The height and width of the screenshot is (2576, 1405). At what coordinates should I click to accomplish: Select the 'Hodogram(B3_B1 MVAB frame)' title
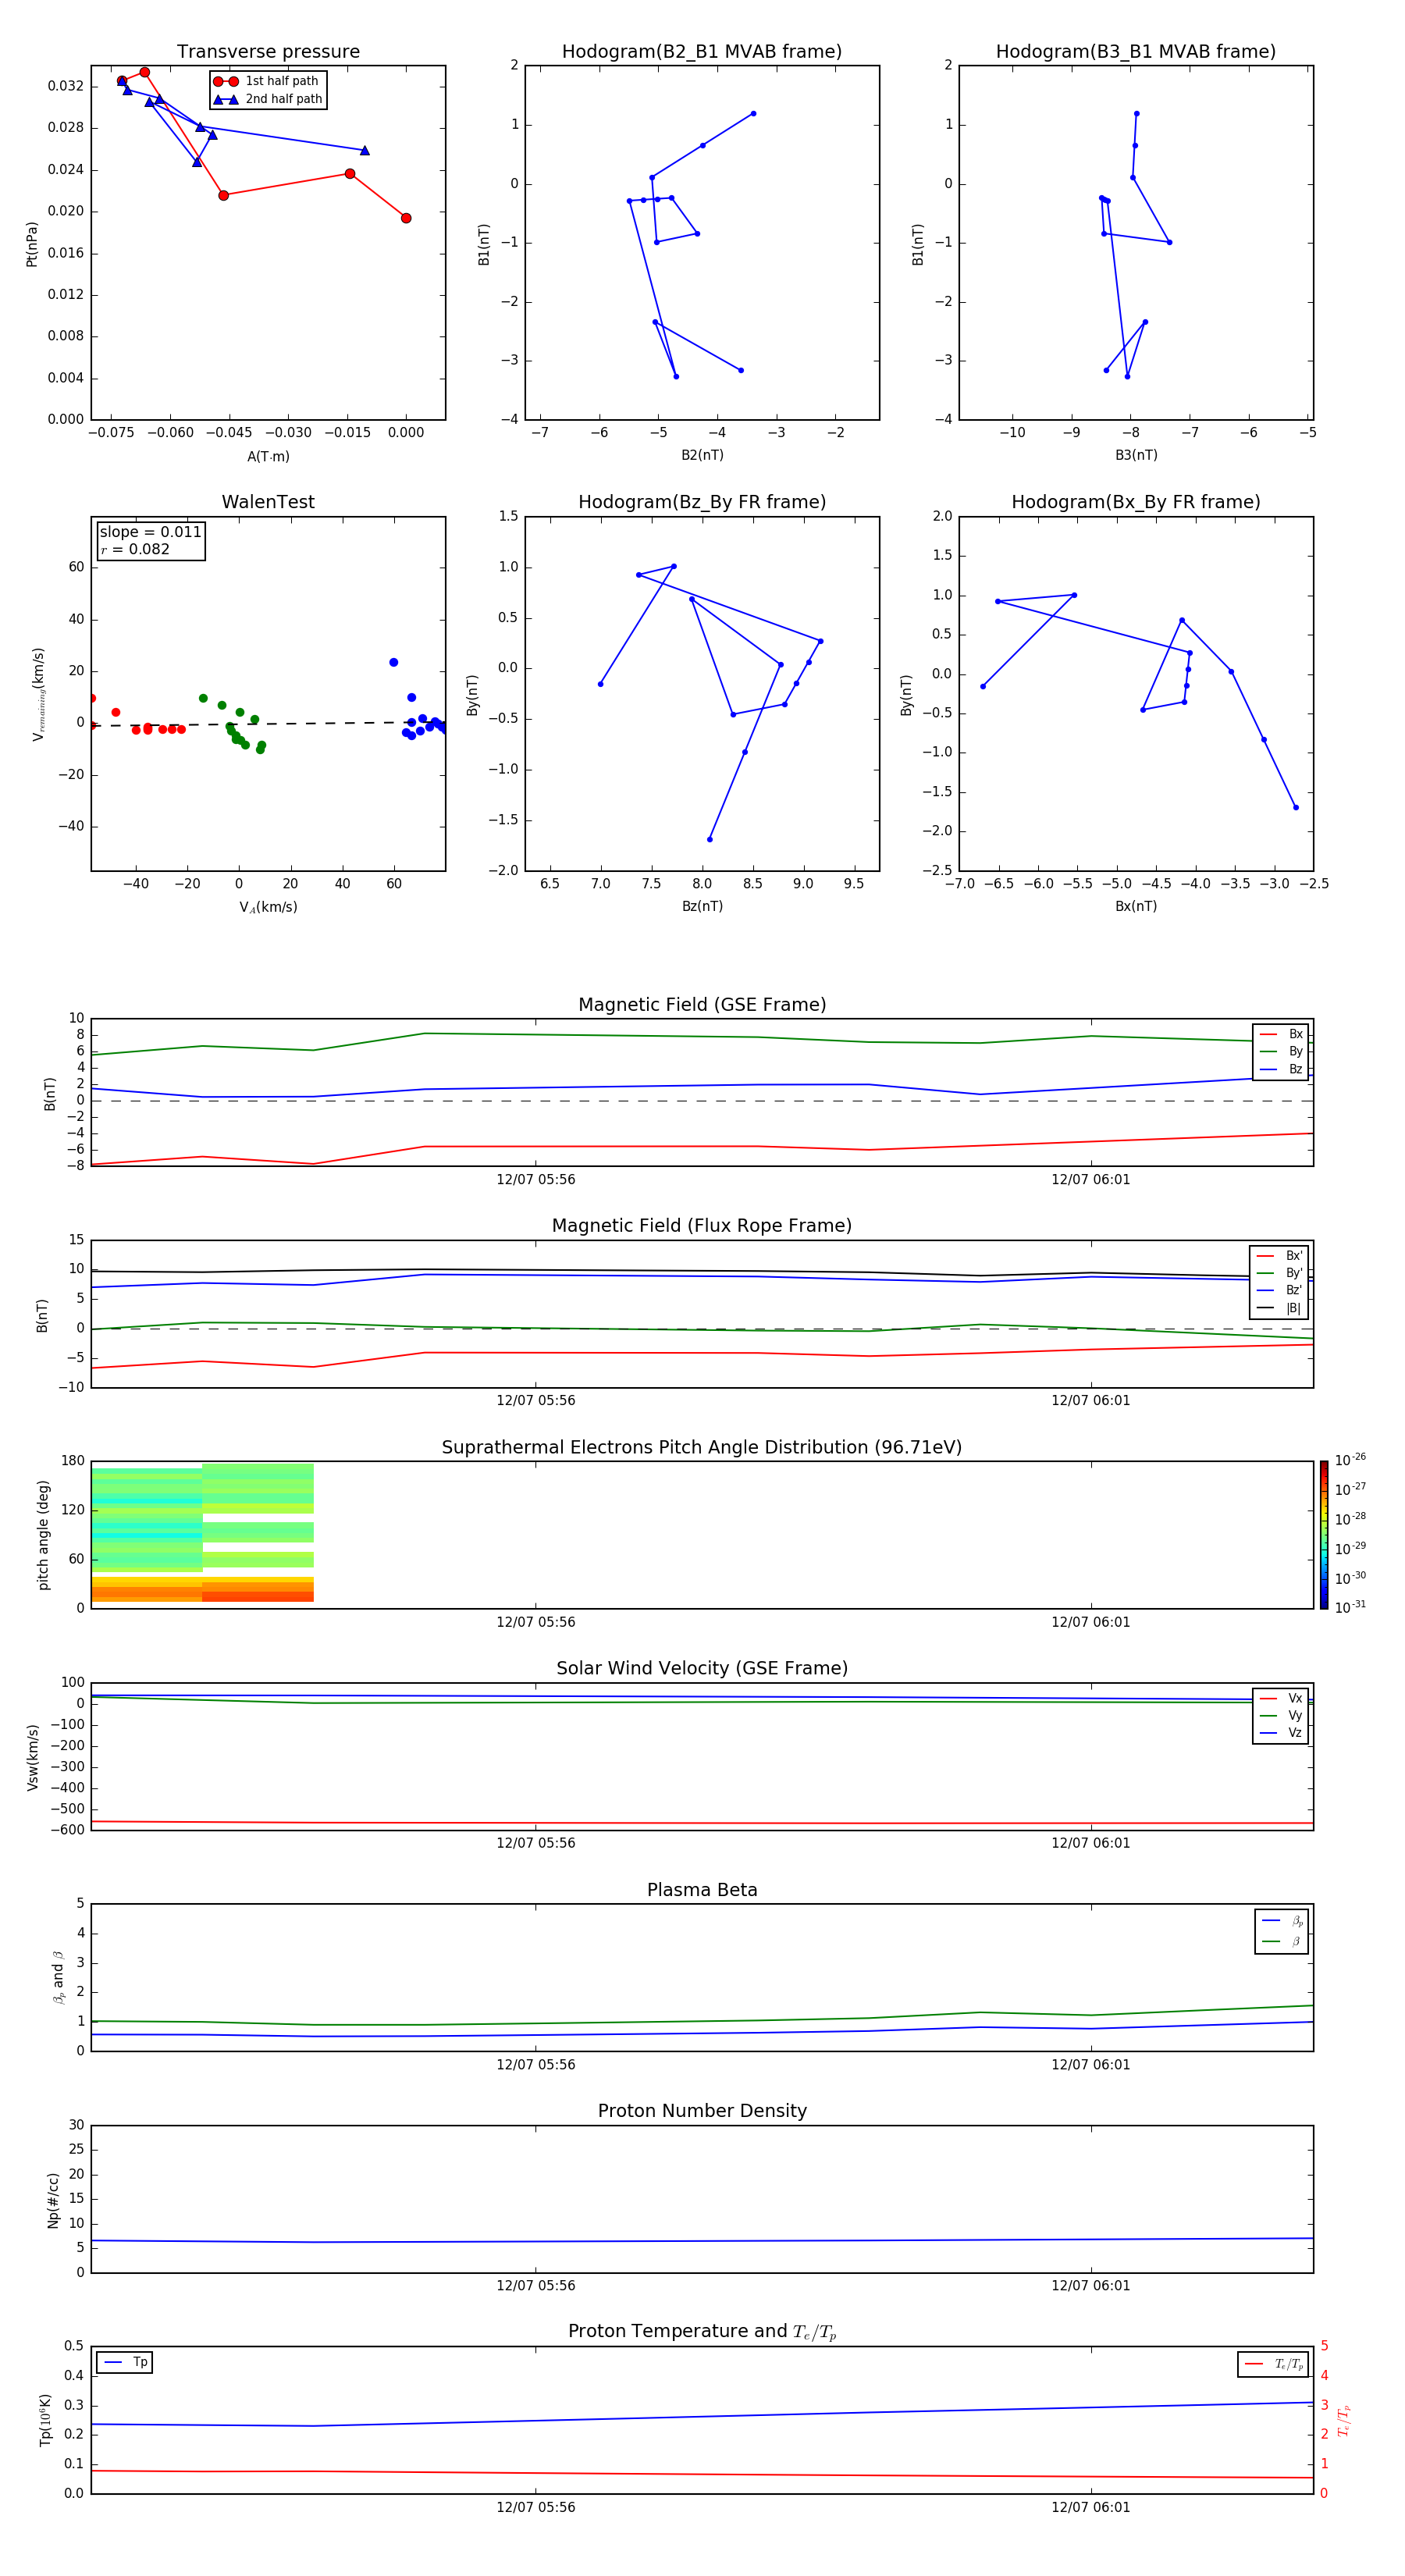point(1136,52)
